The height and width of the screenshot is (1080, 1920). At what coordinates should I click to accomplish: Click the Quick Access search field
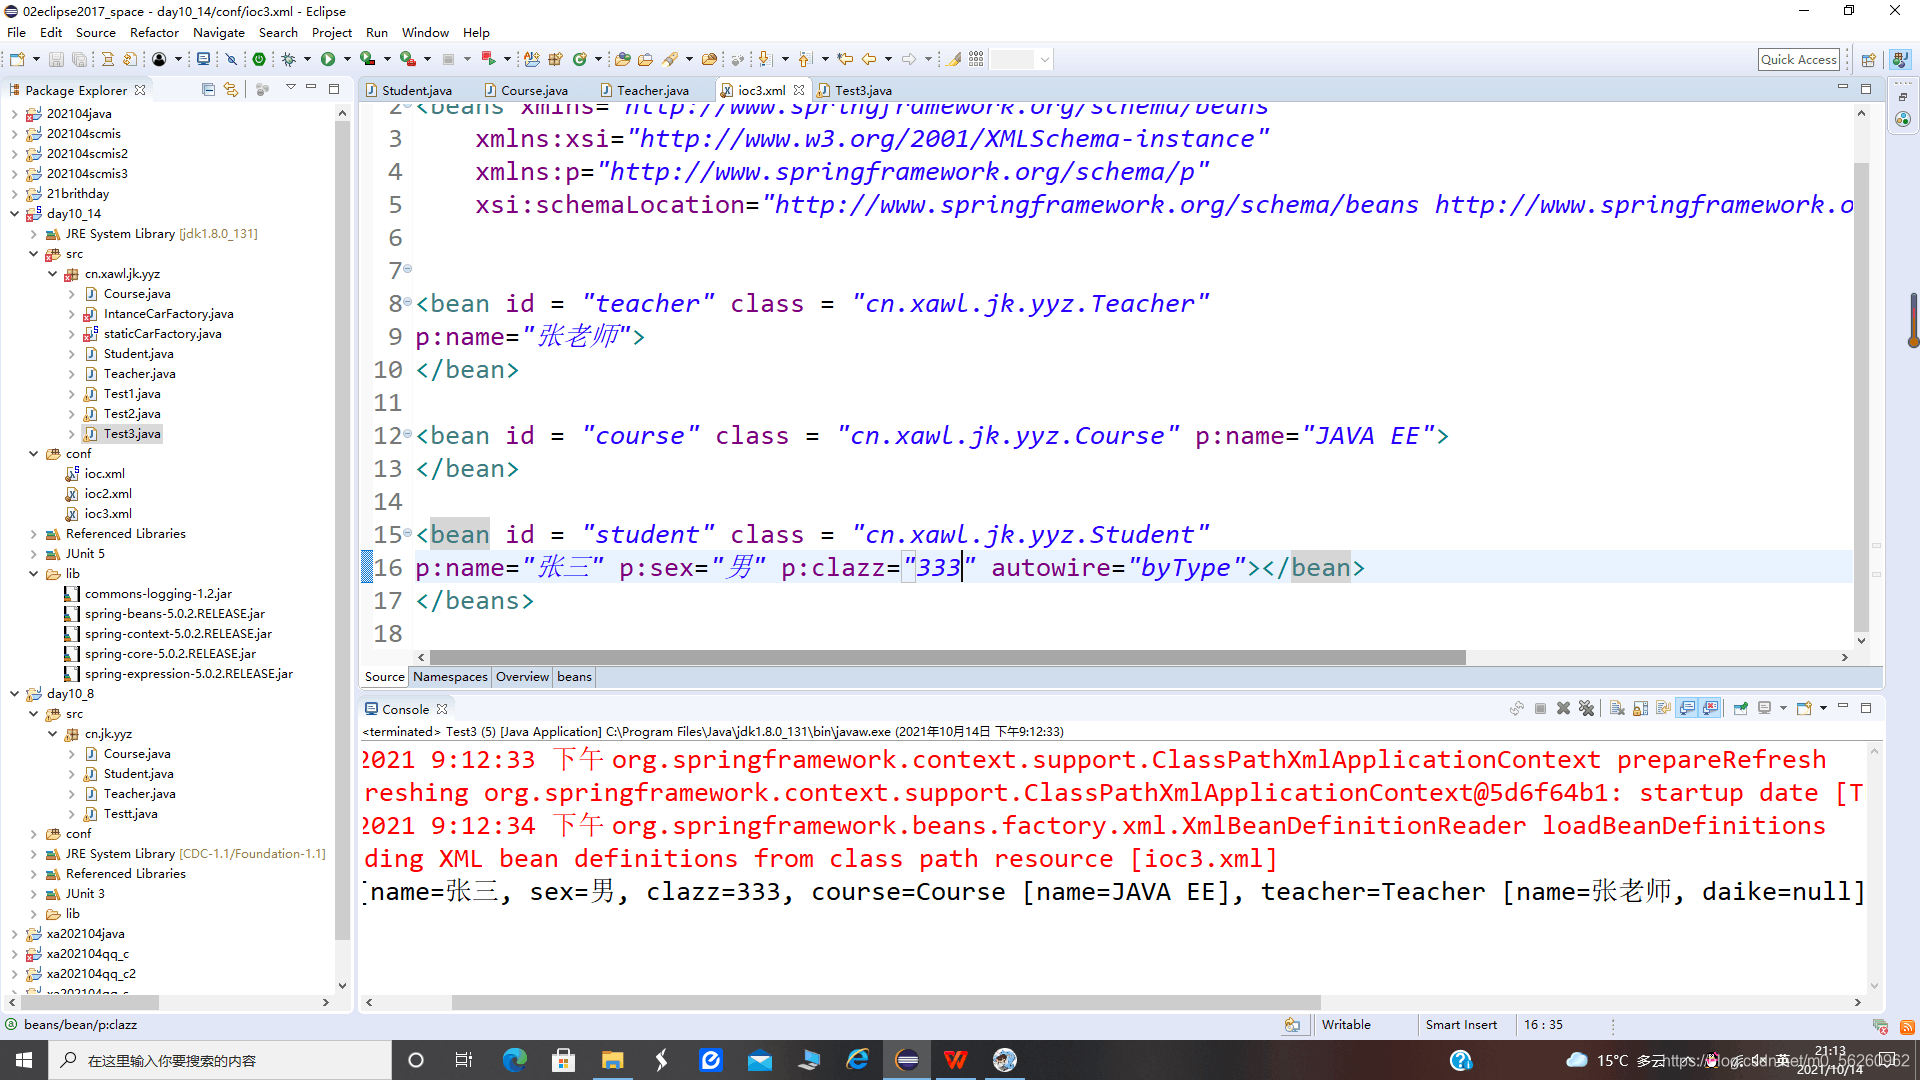pyautogui.click(x=1798, y=59)
